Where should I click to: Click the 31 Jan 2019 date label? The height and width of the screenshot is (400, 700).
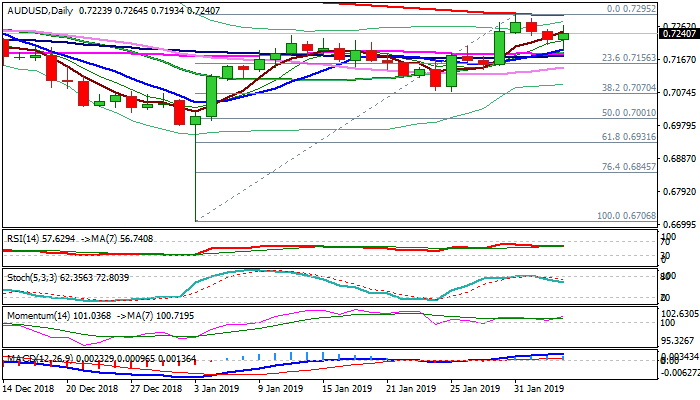(x=540, y=388)
